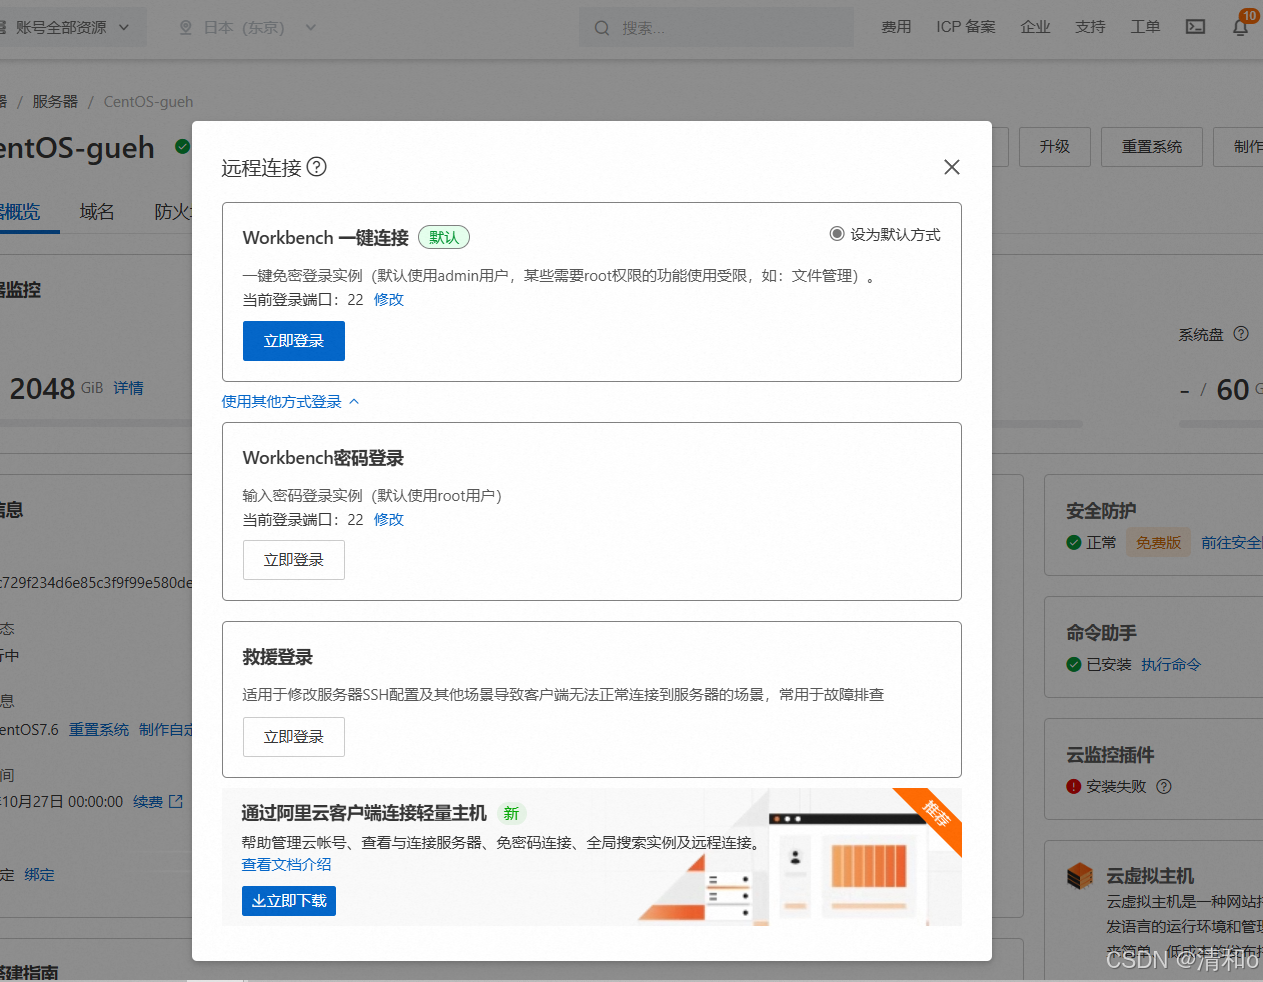The width and height of the screenshot is (1263, 982).
Task: Open 工单 menu in top bar
Action: pos(1146,27)
